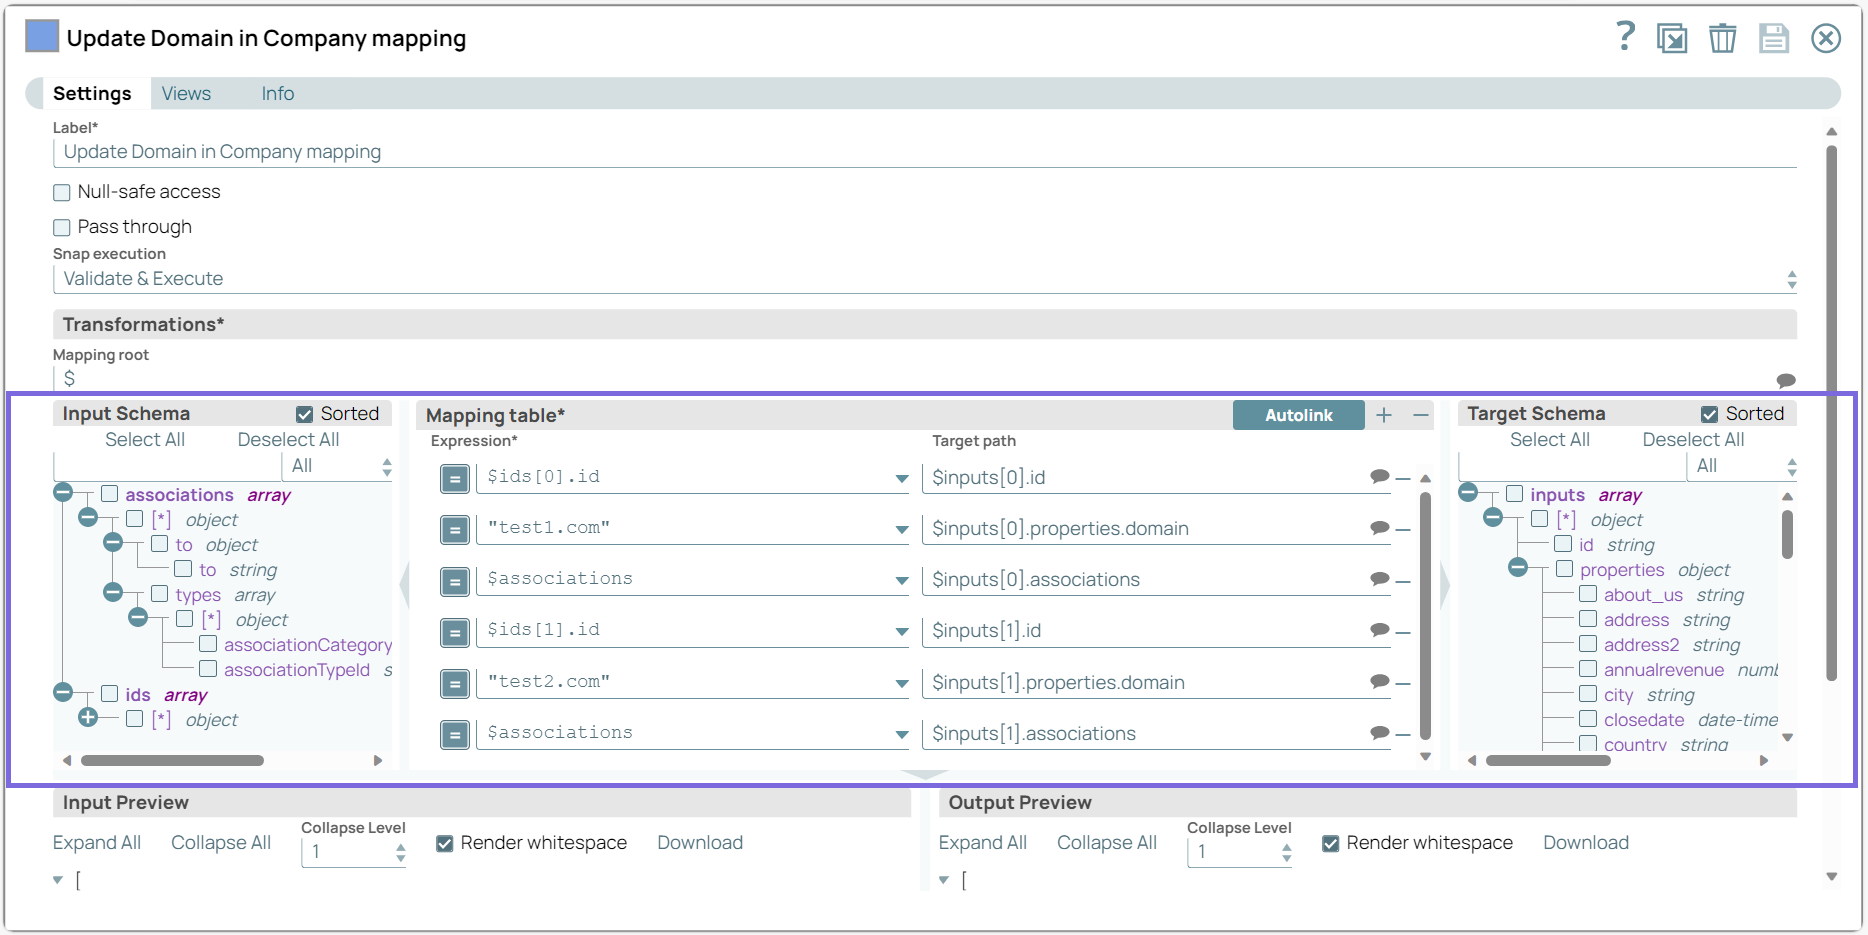Open dropdown arrow for $ids[0].id expression
Image resolution: width=1868 pixels, height=935 pixels.
click(901, 479)
